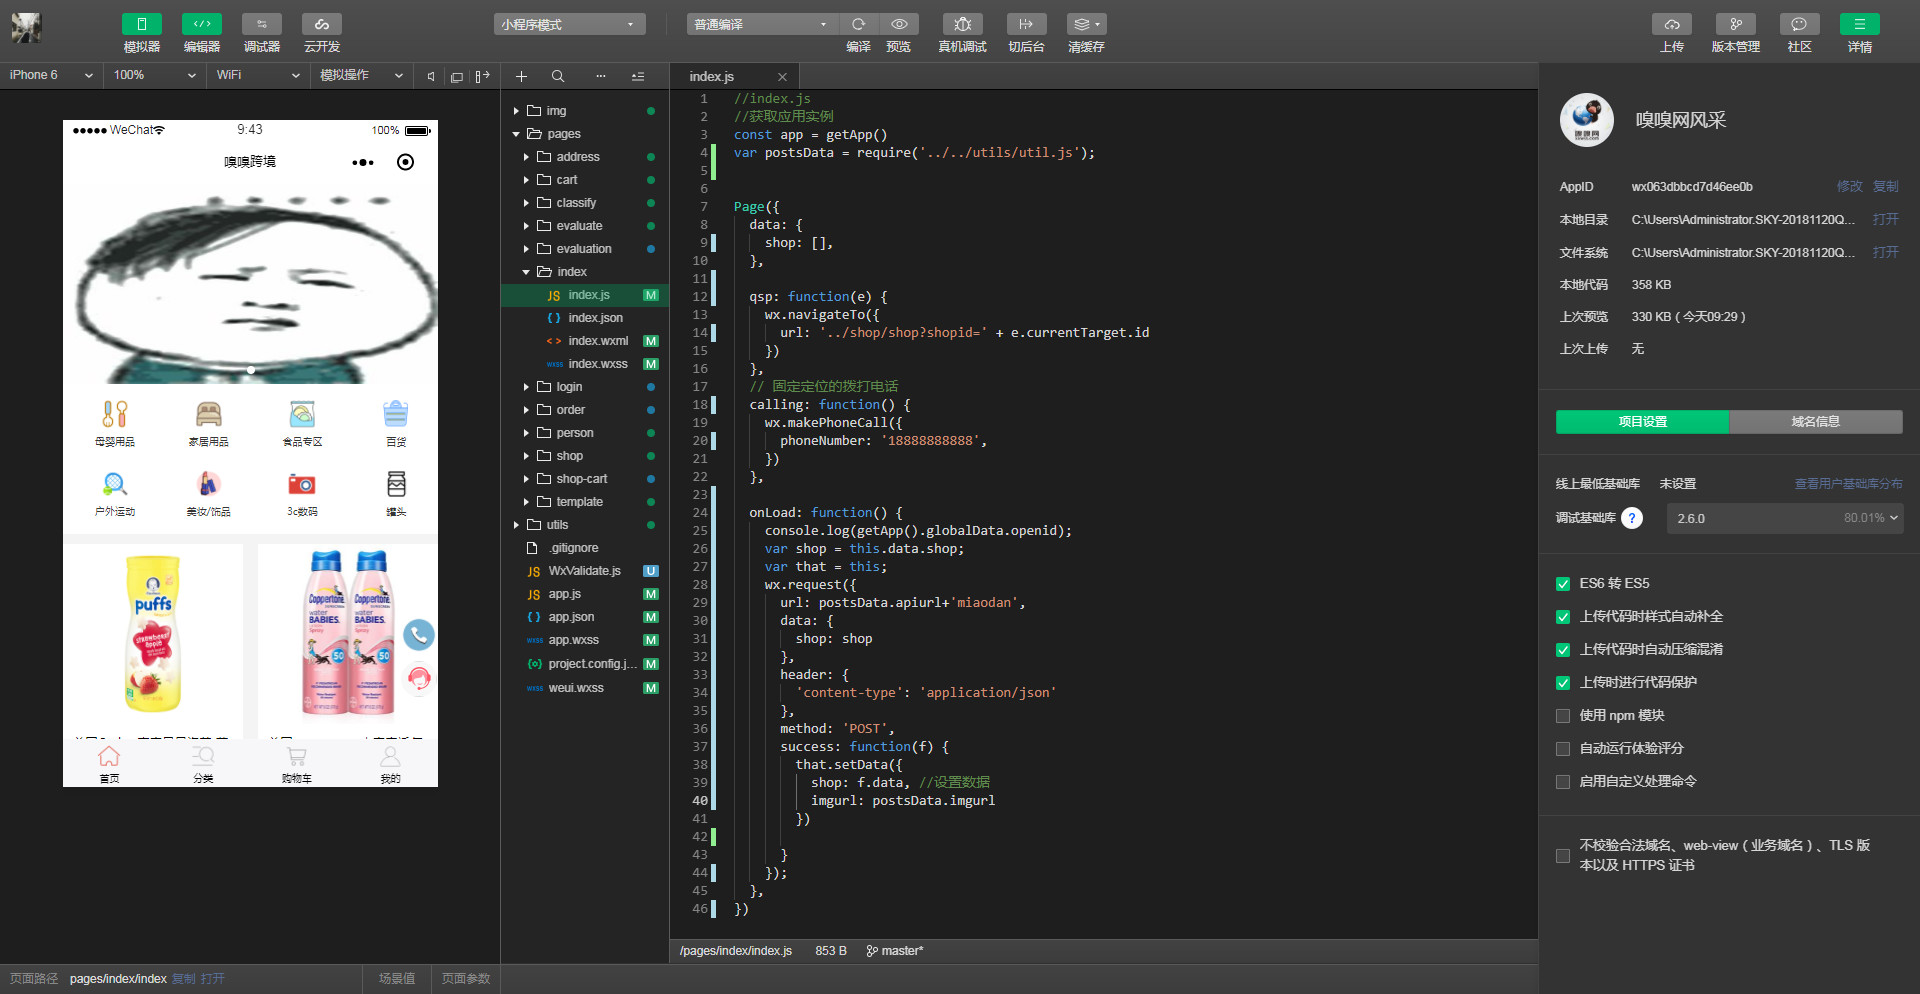Open the simulator (模拟器) panel toggle
The height and width of the screenshot is (994, 1920).
[x=141, y=25]
